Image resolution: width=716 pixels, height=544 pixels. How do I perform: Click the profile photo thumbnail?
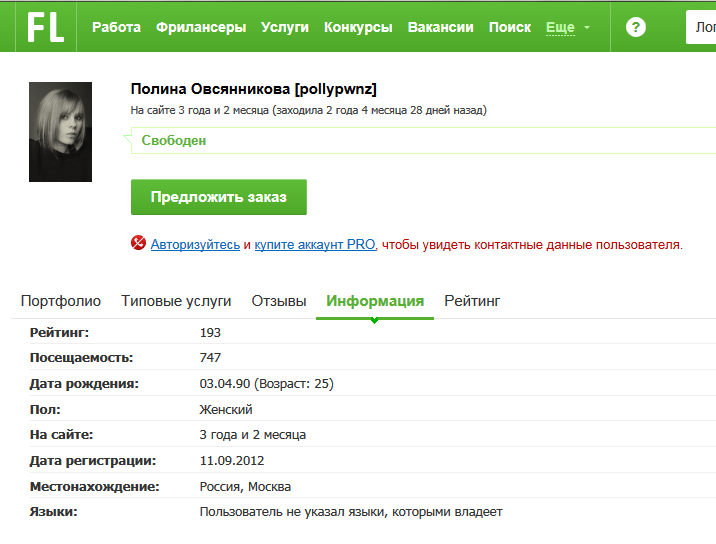coord(60,132)
